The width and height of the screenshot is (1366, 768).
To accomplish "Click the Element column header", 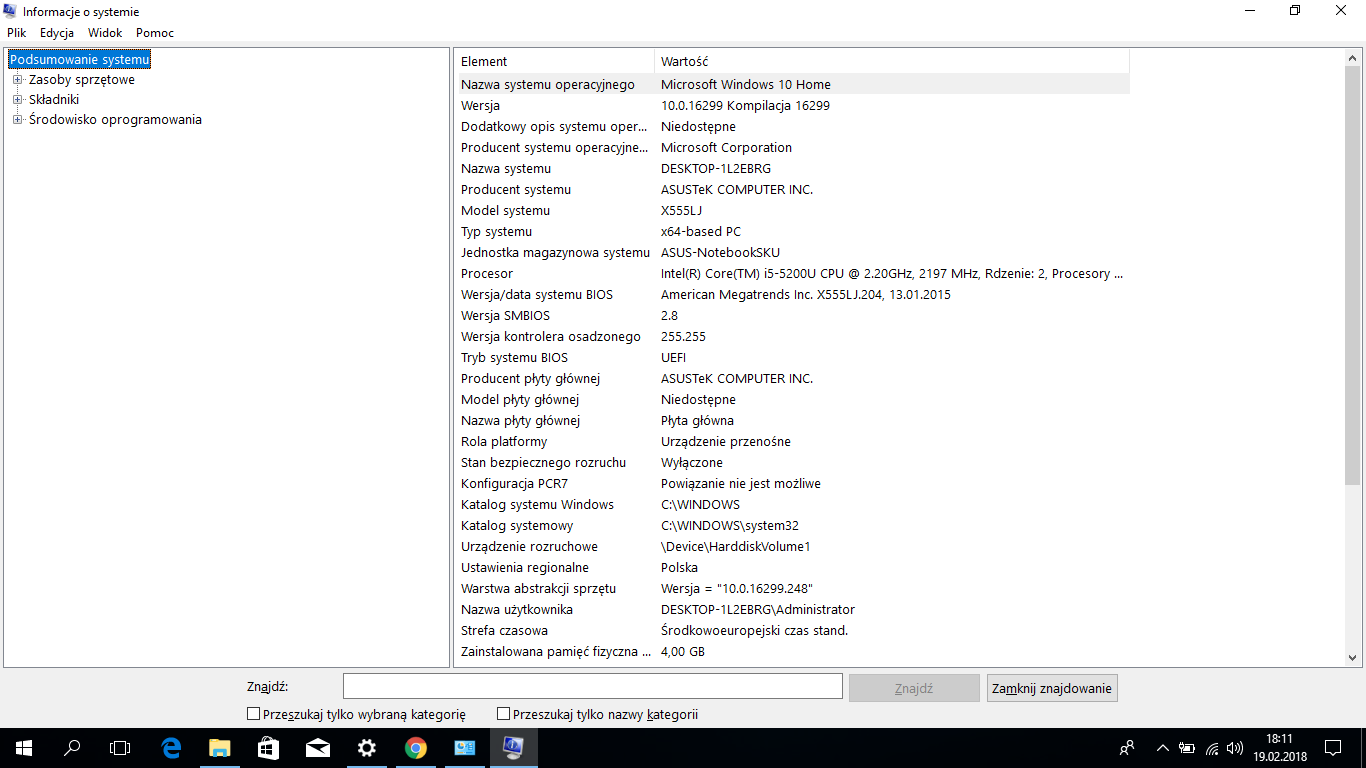I will 555,61.
